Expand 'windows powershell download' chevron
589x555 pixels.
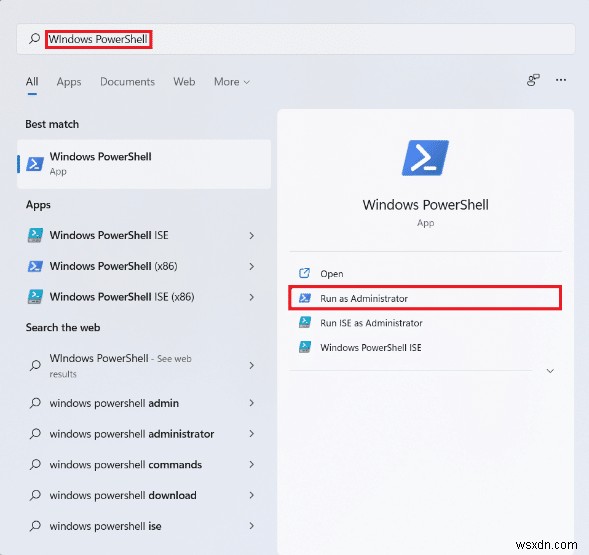[x=251, y=495]
